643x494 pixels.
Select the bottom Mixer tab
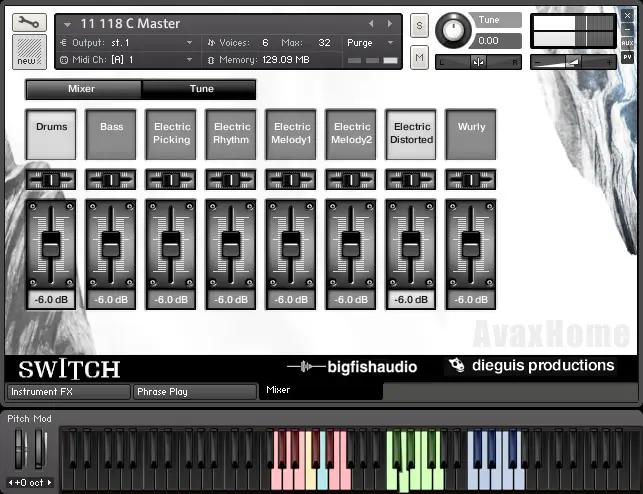point(321,390)
